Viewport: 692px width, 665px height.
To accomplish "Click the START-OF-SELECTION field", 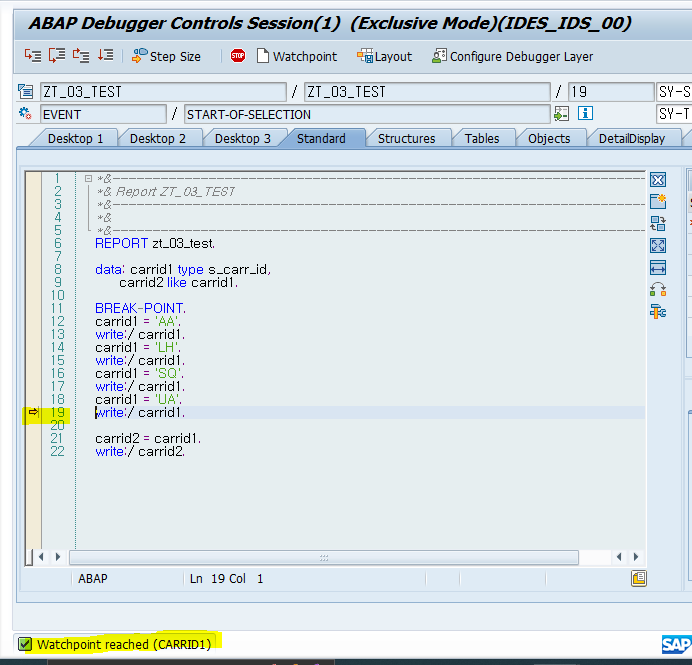I will click(367, 114).
